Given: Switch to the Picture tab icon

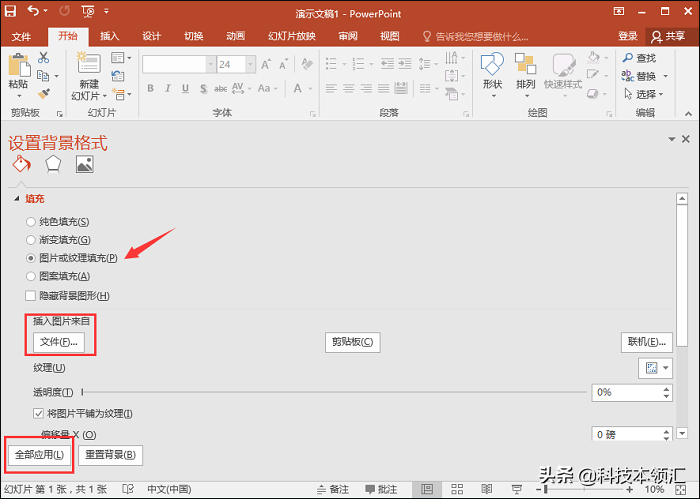Looking at the screenshot, I should [84, 164].
